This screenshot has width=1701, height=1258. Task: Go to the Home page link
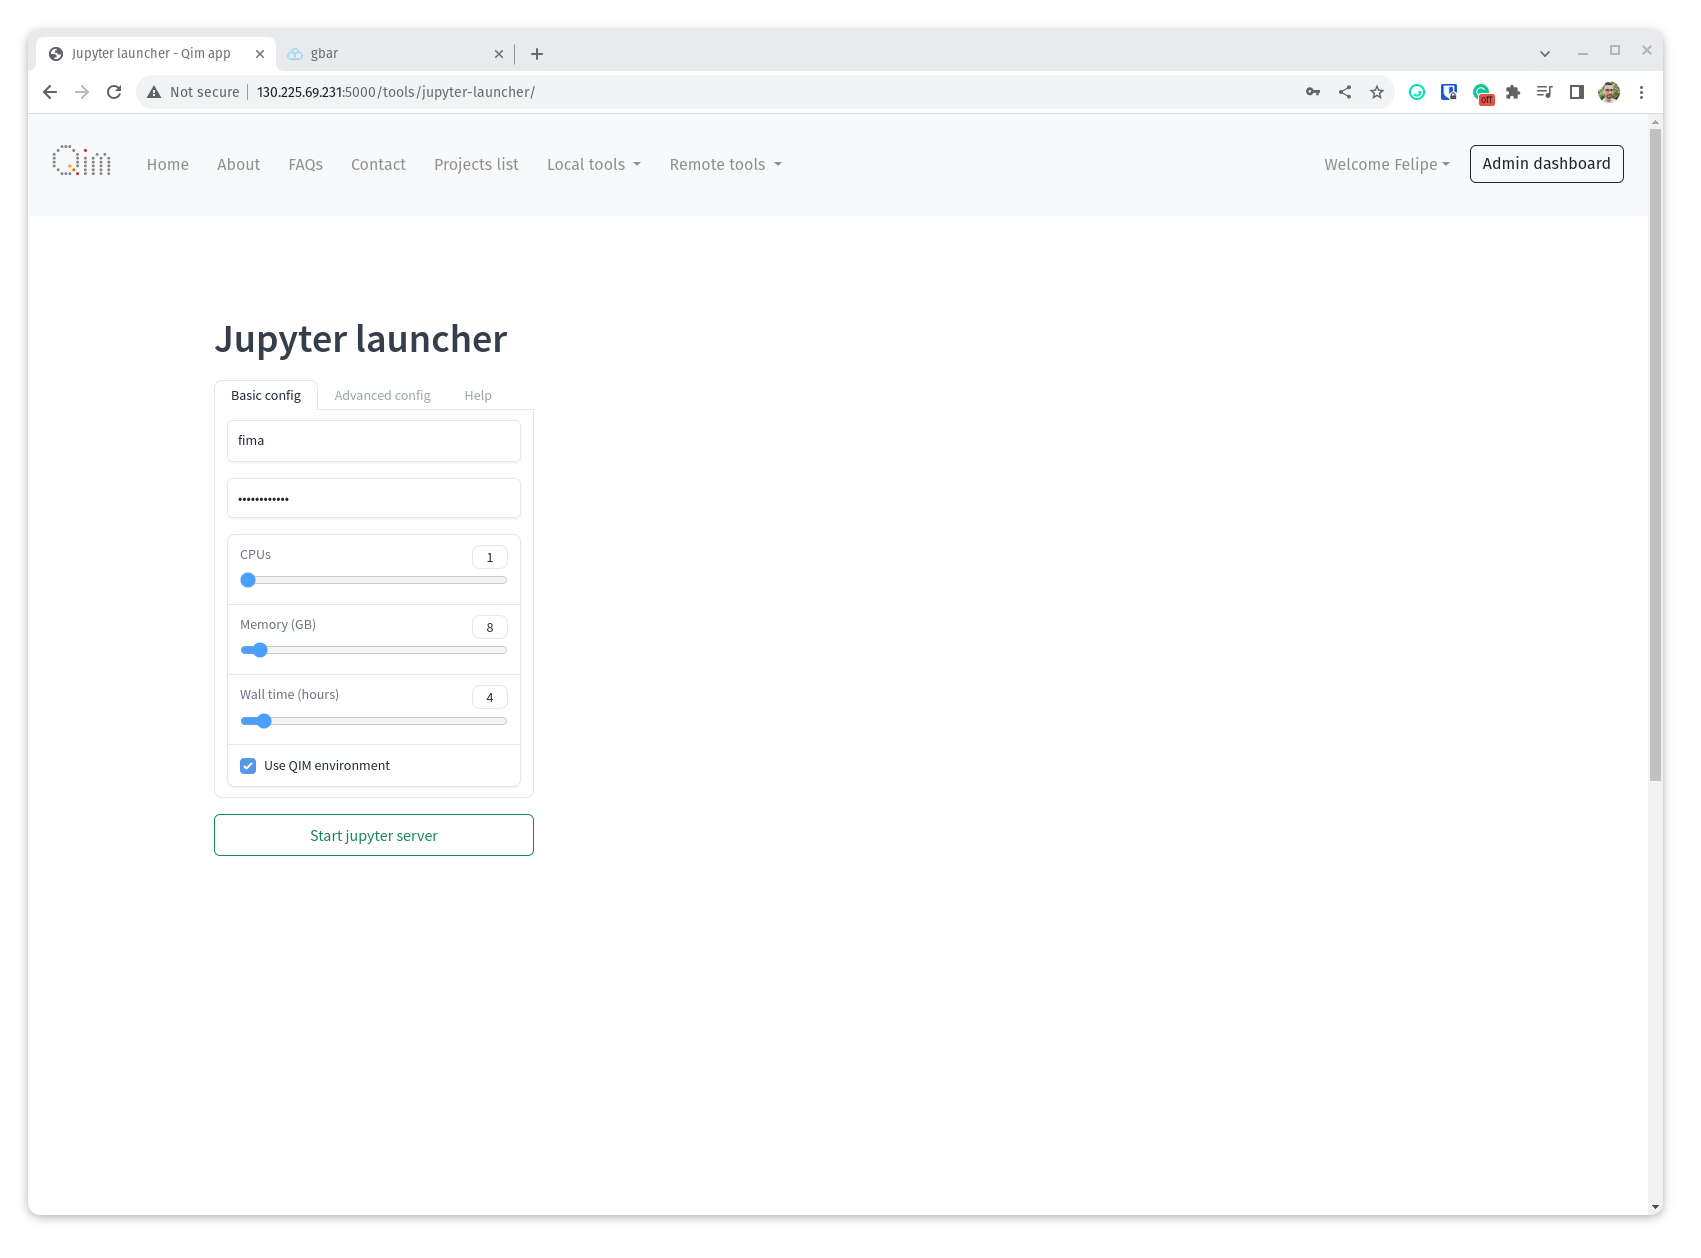[x=168, y=165]
